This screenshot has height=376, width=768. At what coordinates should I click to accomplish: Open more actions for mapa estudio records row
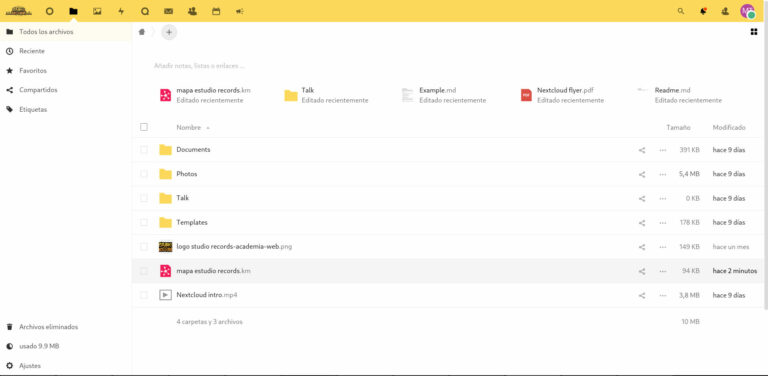[663, 271]
